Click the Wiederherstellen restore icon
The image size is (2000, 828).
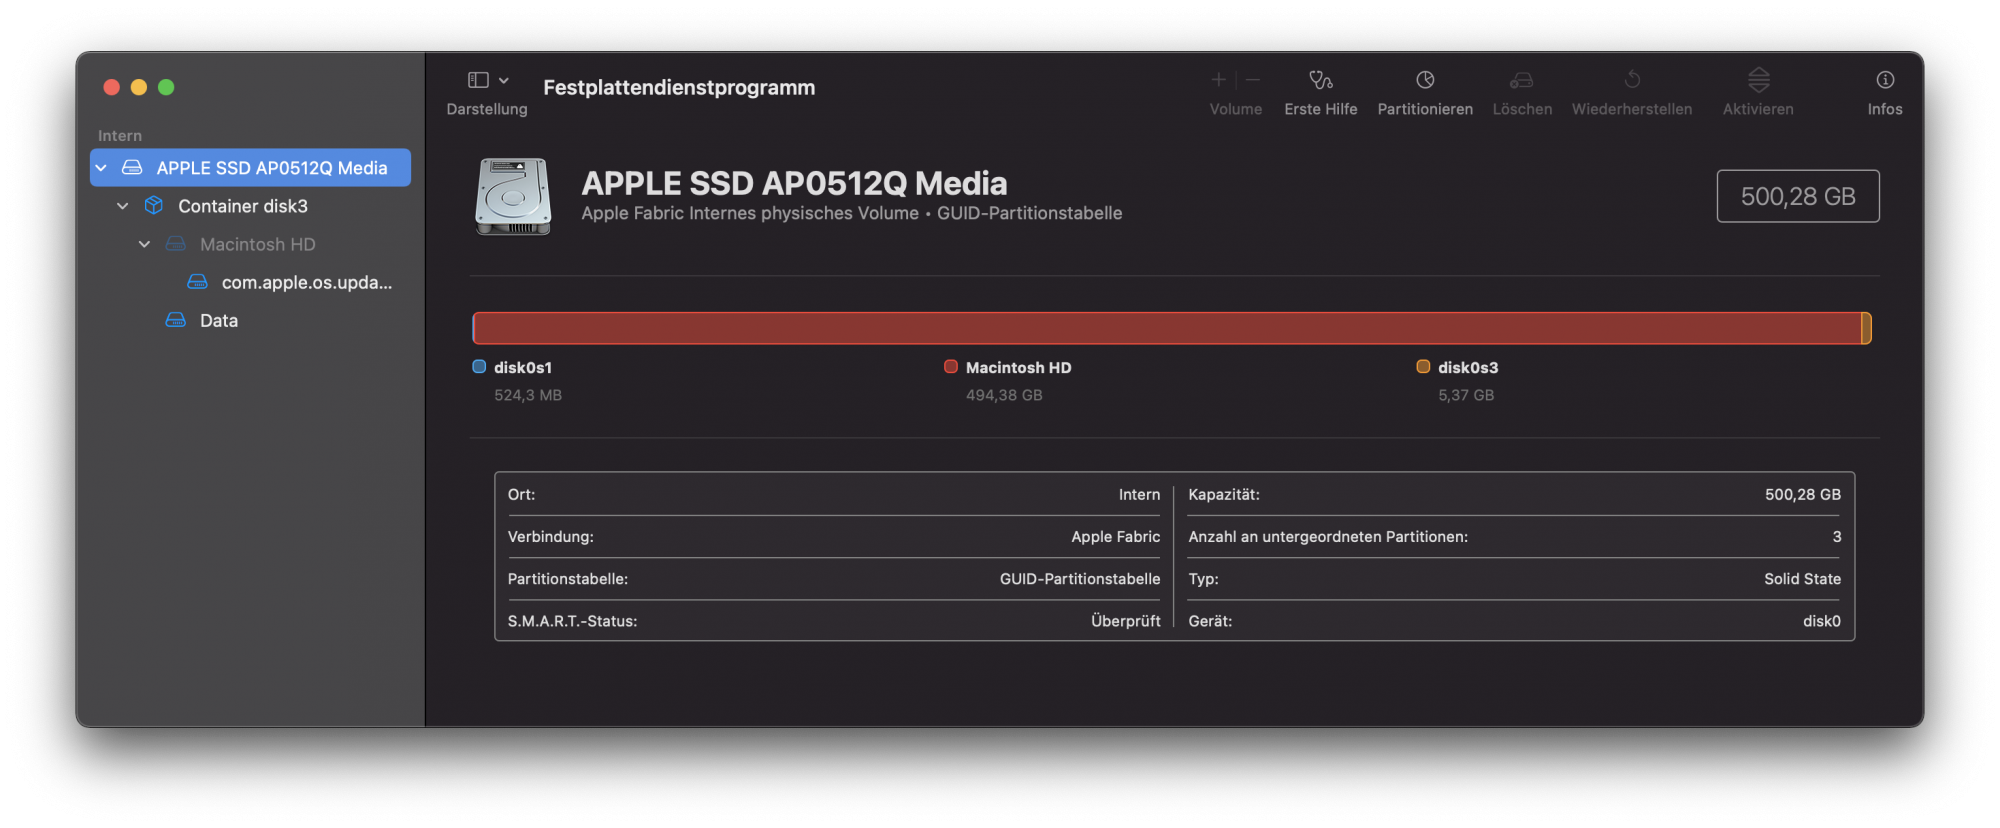click(1632, 80)
